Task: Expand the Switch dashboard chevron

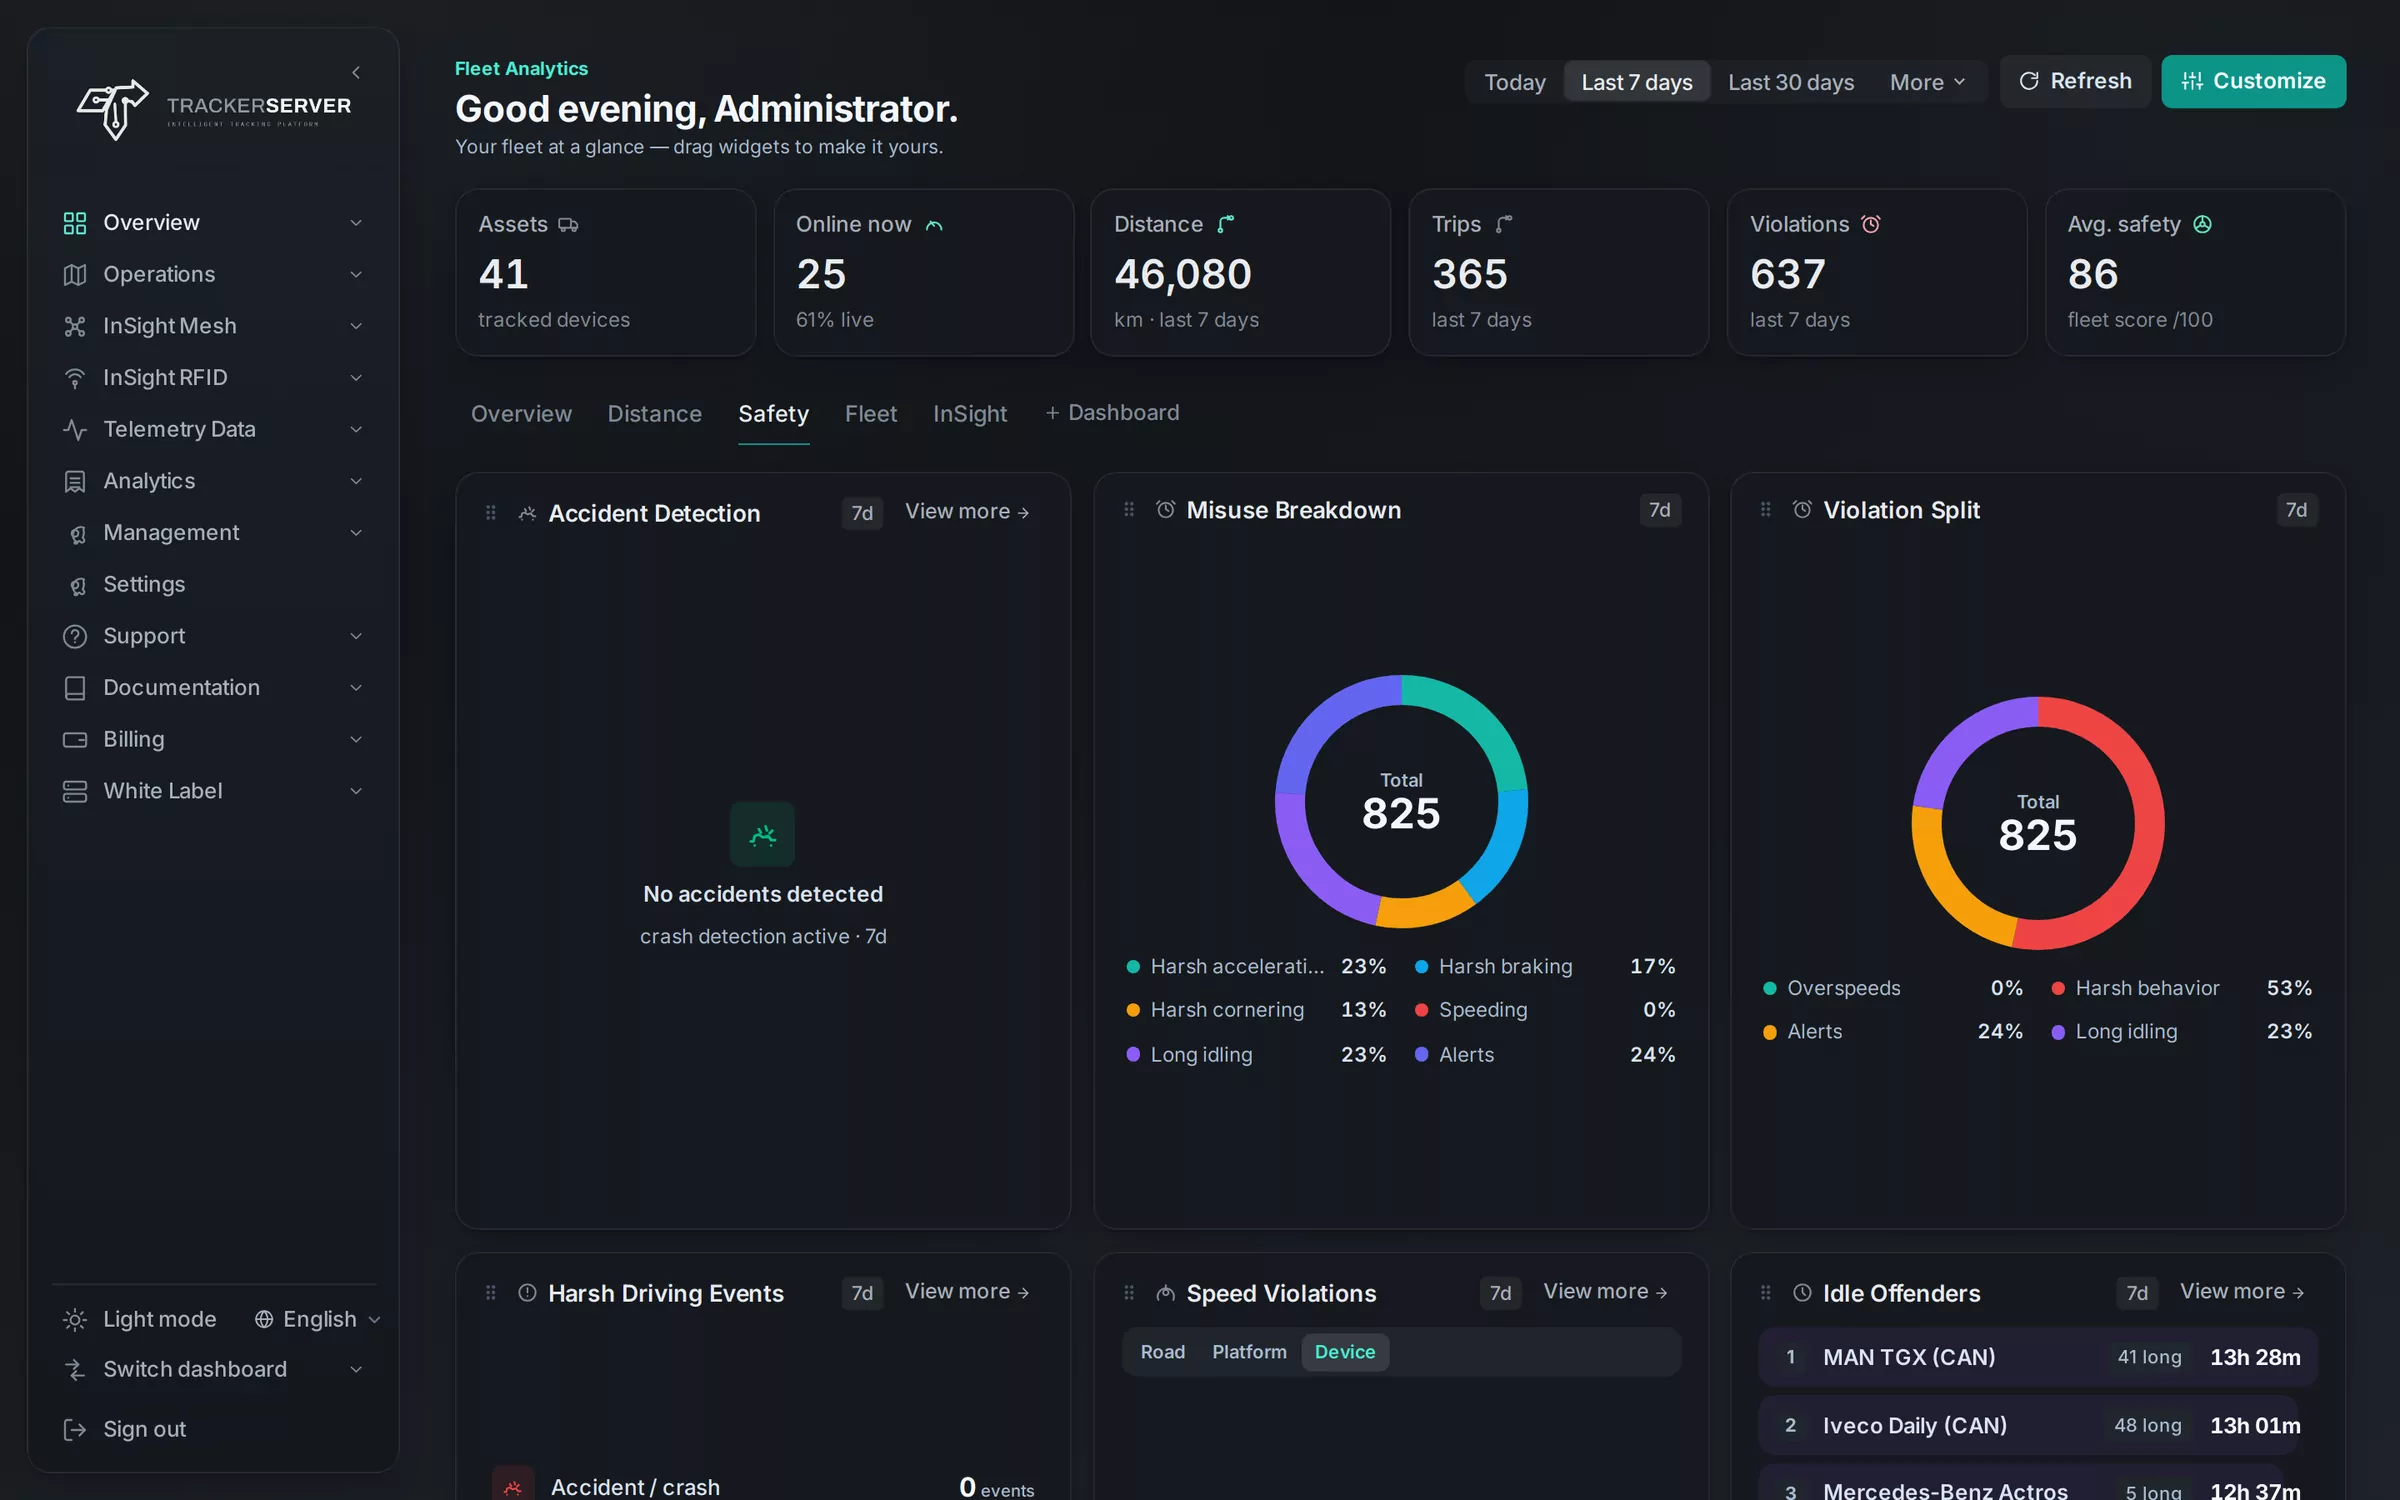Action: [356, 1369]
